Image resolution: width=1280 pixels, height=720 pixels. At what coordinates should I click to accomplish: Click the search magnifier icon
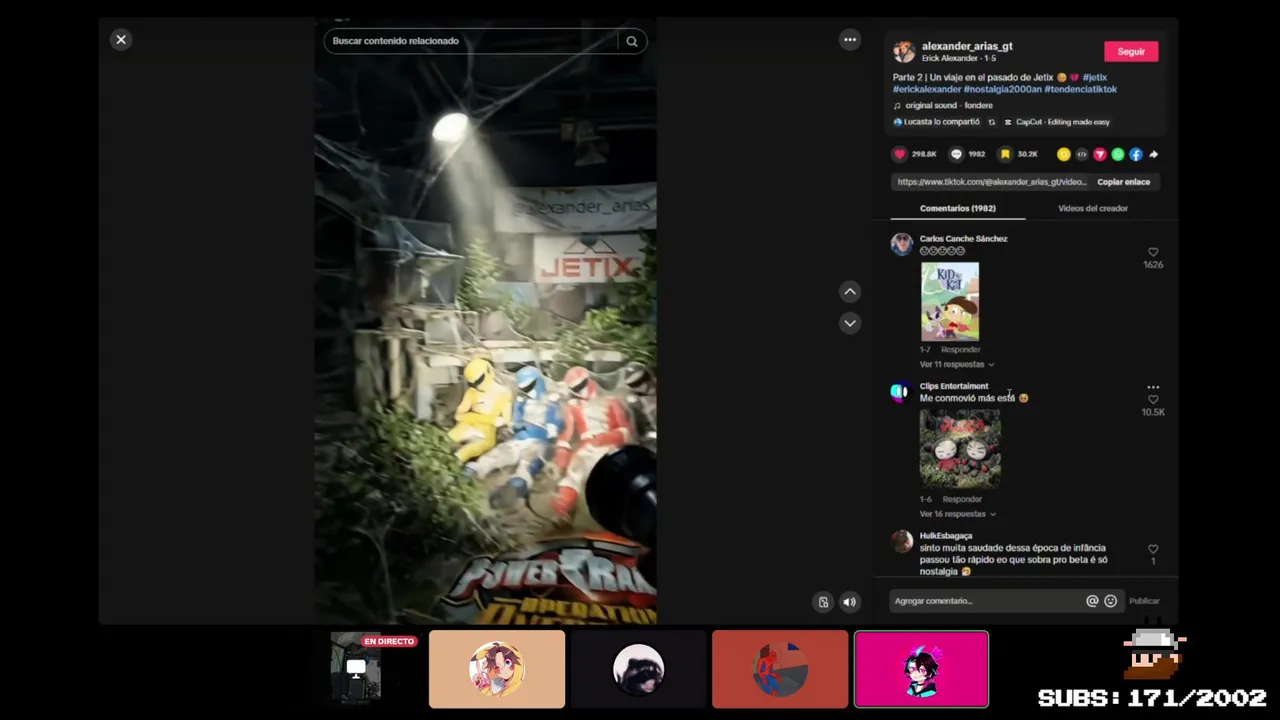(x=632, y=41)
